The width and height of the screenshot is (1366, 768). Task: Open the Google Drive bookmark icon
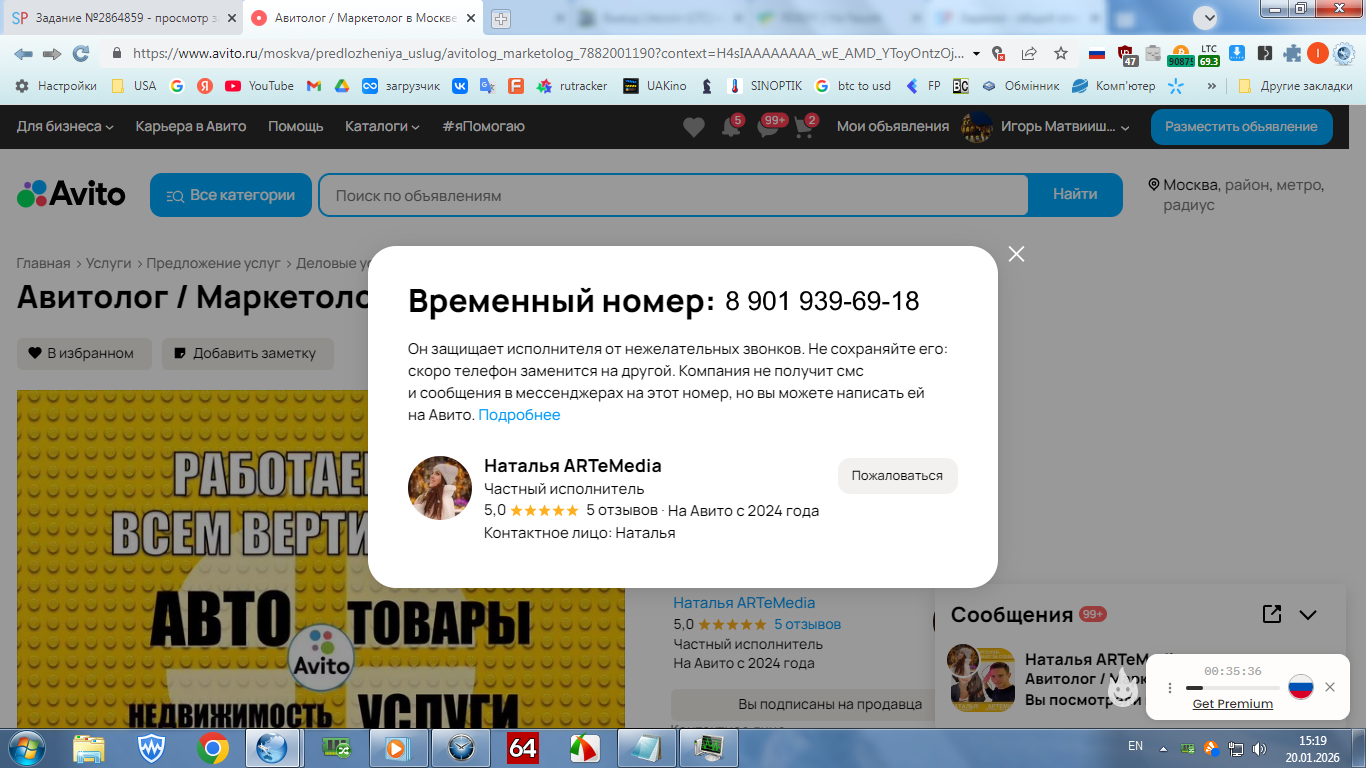coord(341,86)
